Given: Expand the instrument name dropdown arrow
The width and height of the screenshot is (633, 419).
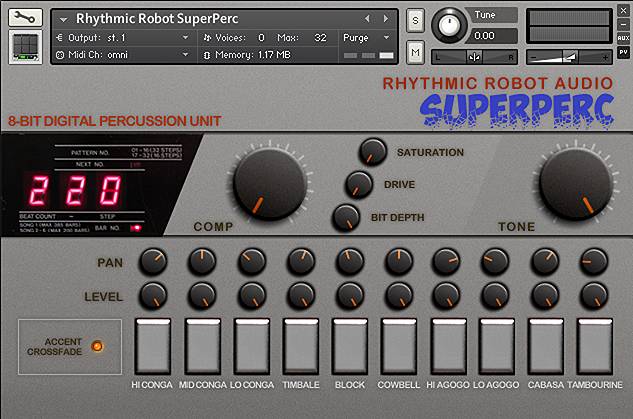Looking at the screenshot, I should 63,19.
